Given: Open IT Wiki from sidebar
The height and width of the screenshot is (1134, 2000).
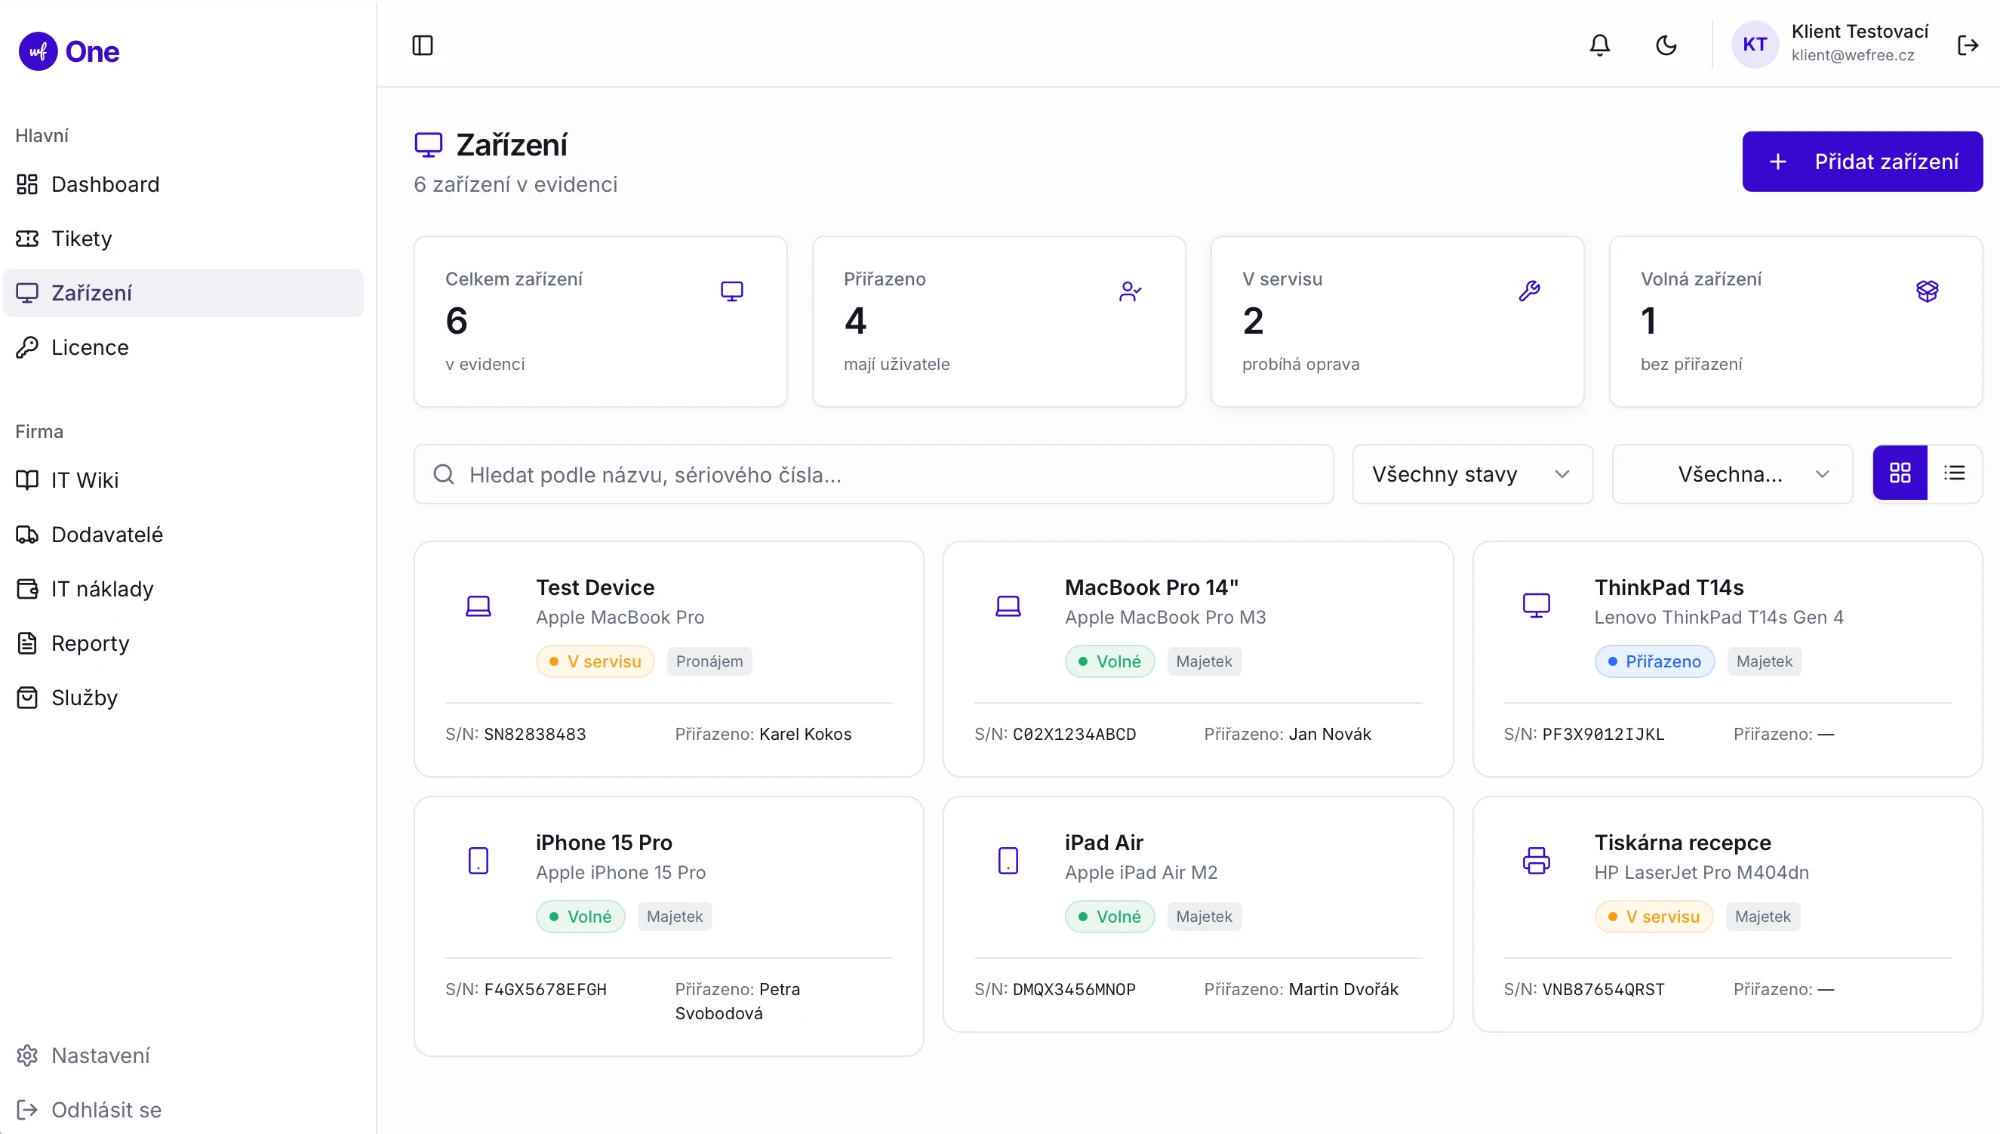Looking at the screenshot, I should [184, 480].
